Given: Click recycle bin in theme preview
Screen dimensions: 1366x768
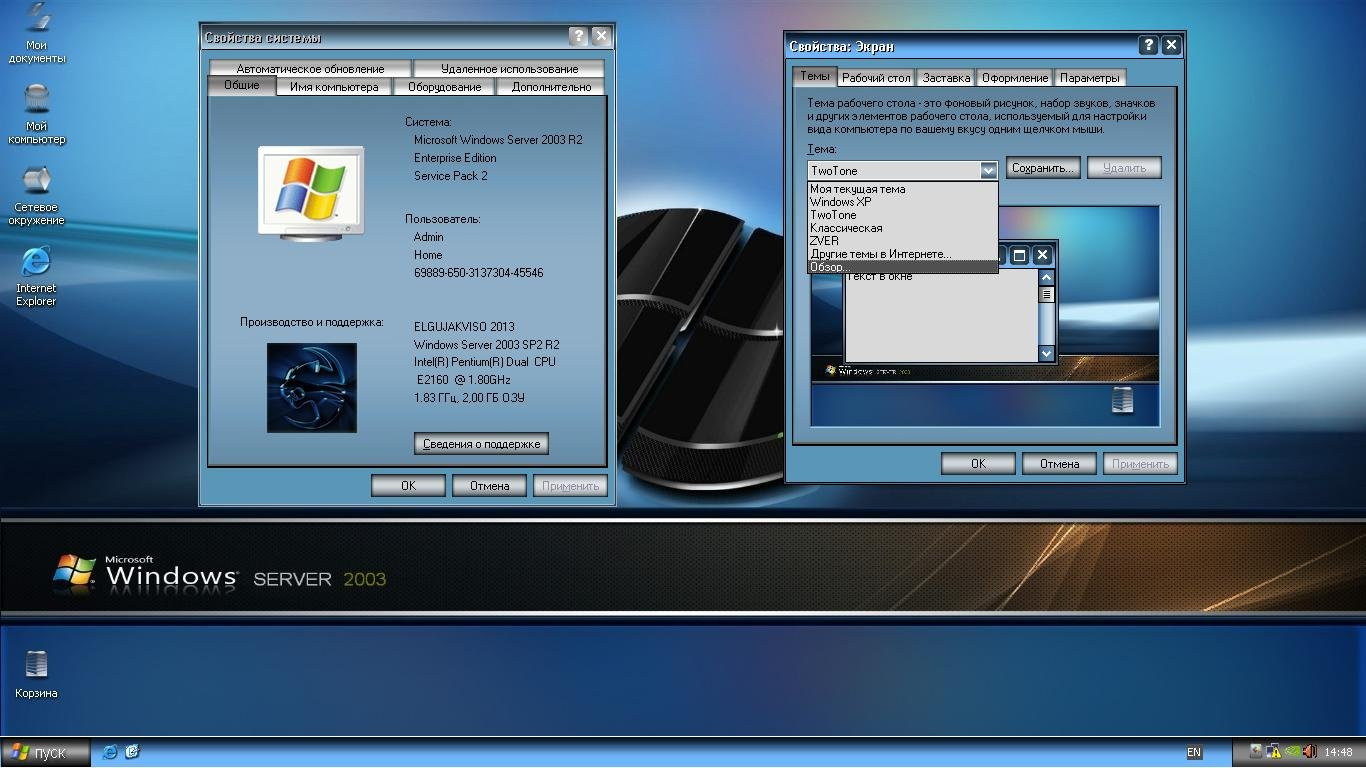Looking at the screenshot, I should point(1122,401).
